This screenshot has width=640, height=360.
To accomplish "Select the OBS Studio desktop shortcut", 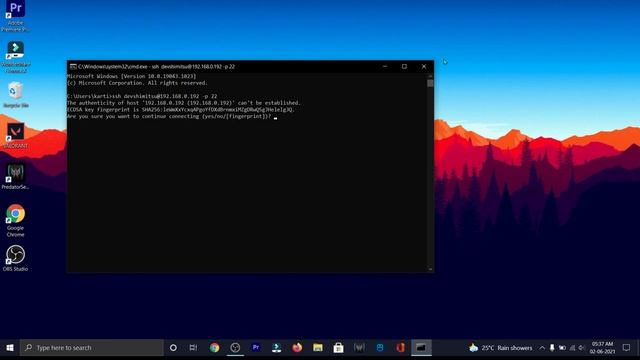I will [16, 258].
